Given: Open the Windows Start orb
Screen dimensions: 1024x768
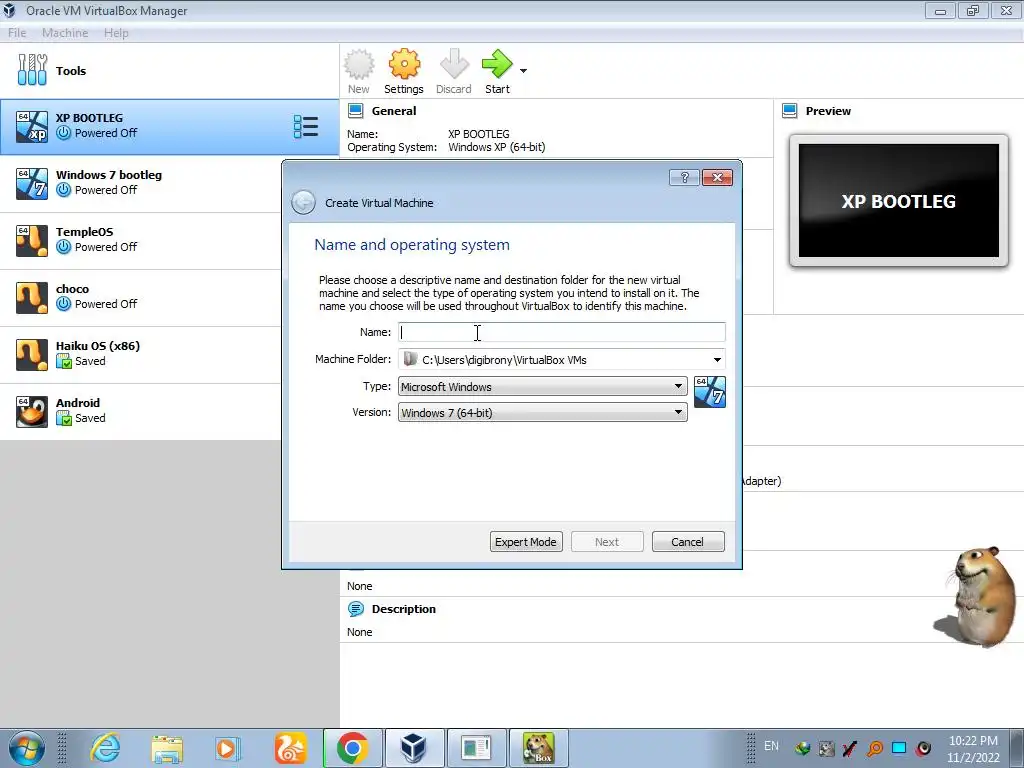Looking at the screenshot, I should 27,748.
